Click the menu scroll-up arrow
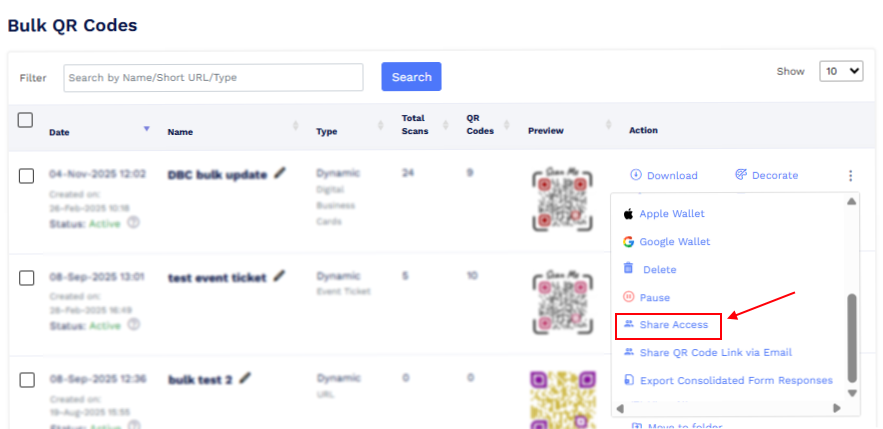 click(852, 201)
